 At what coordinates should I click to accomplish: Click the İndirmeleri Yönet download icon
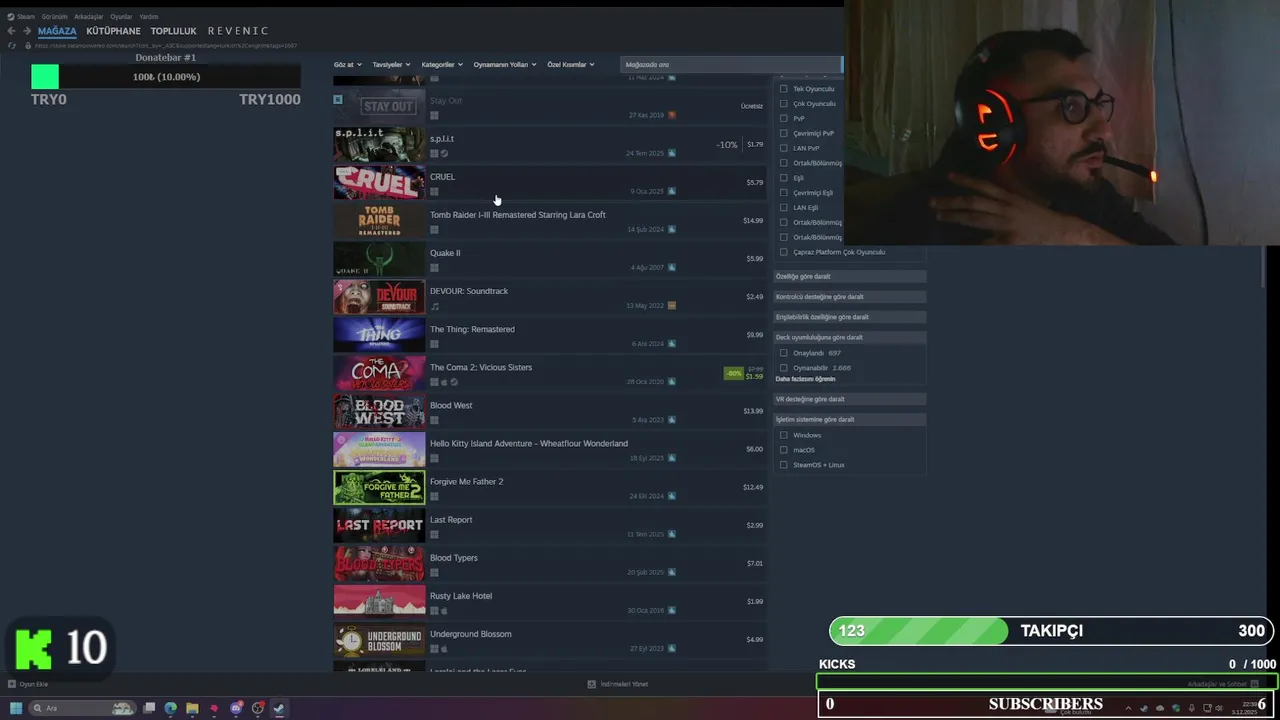coord(591,684)
